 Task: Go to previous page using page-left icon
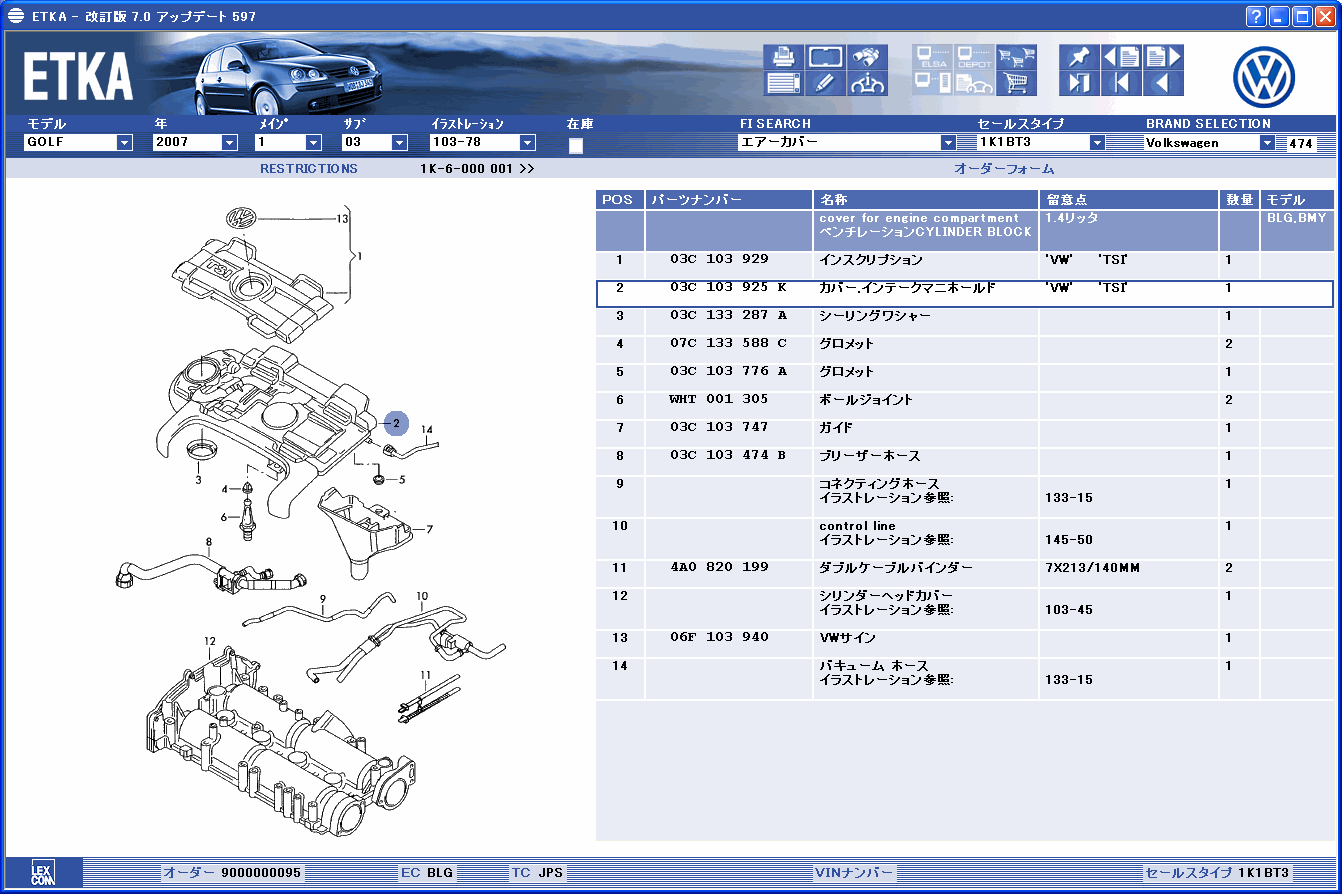coord(1122,57)
